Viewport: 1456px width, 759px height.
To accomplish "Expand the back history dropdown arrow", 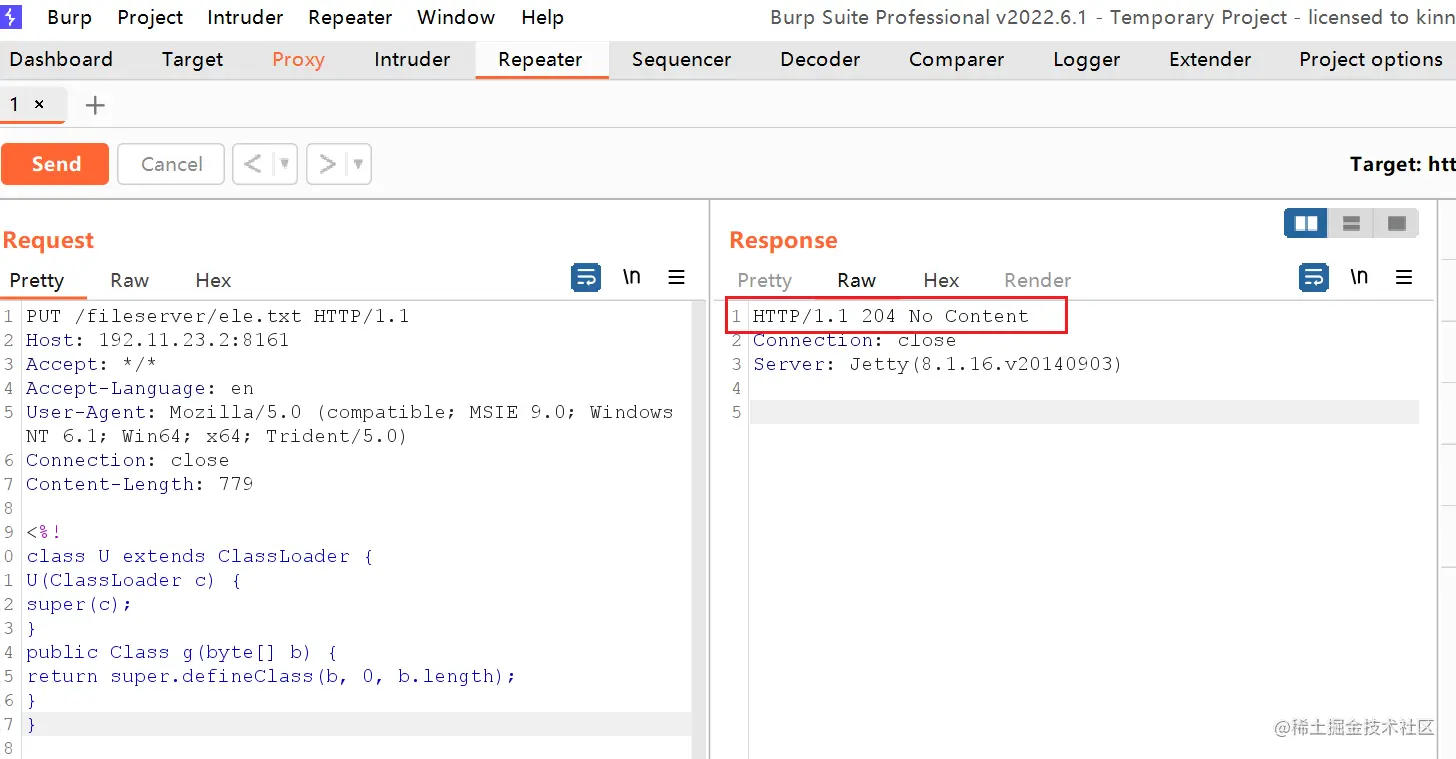I will (x=285, y=164).
